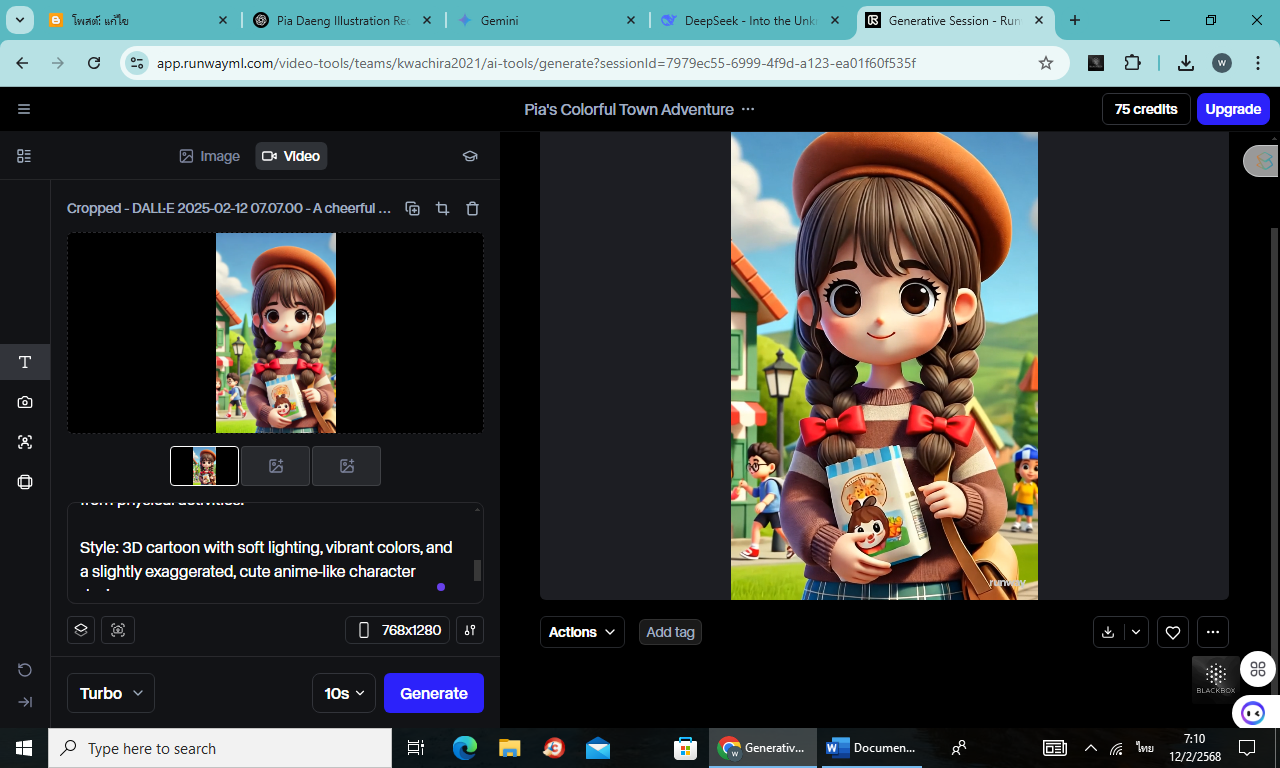Click the Blackbox extension widget
1280x768 pixels.
(x=1216, y=679)
